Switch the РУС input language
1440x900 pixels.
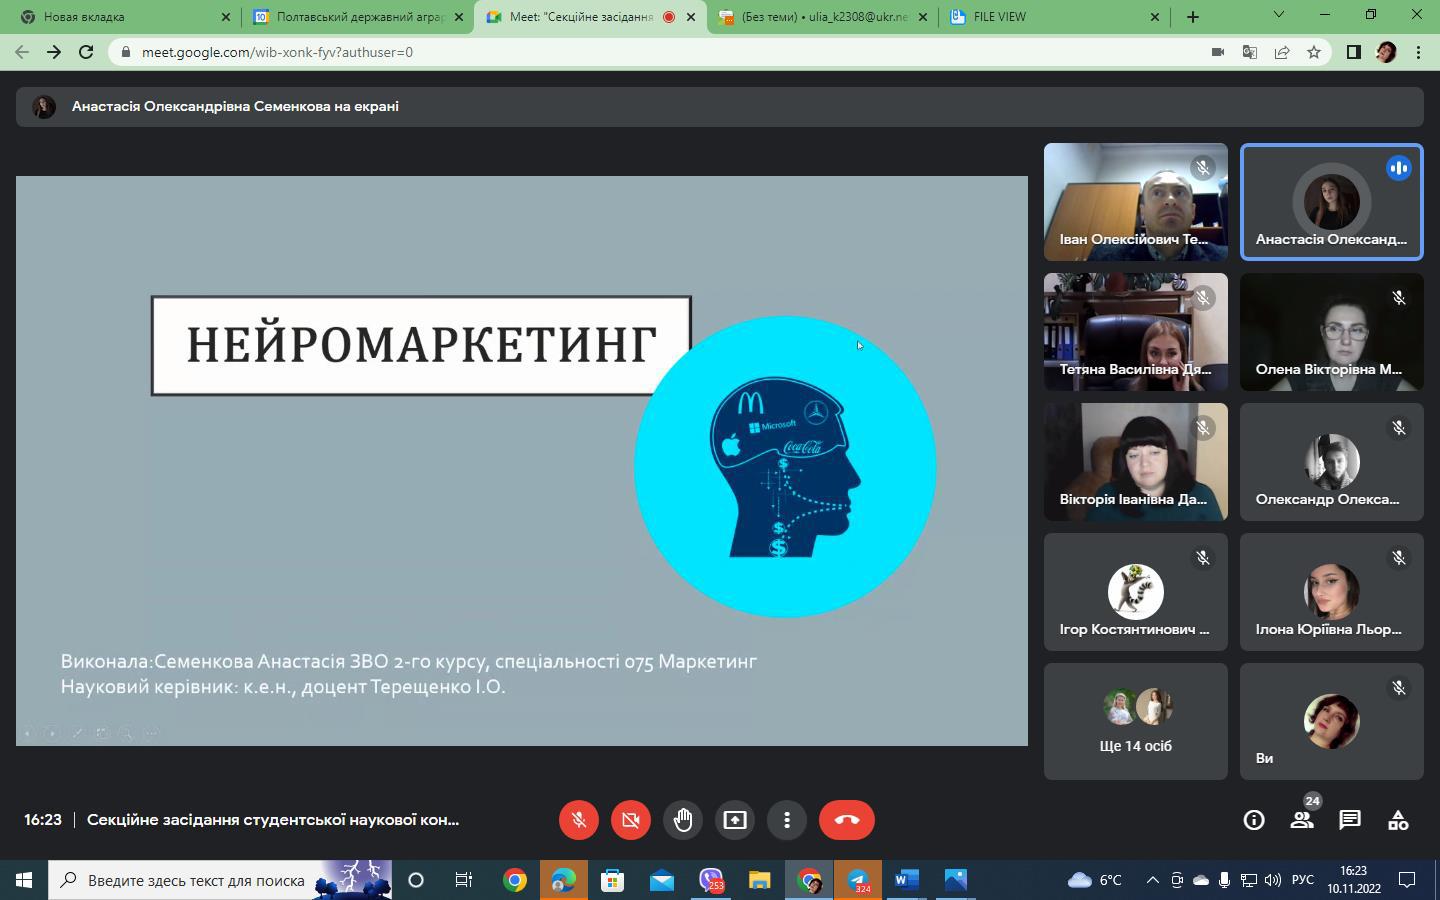tap(1303, 880)
